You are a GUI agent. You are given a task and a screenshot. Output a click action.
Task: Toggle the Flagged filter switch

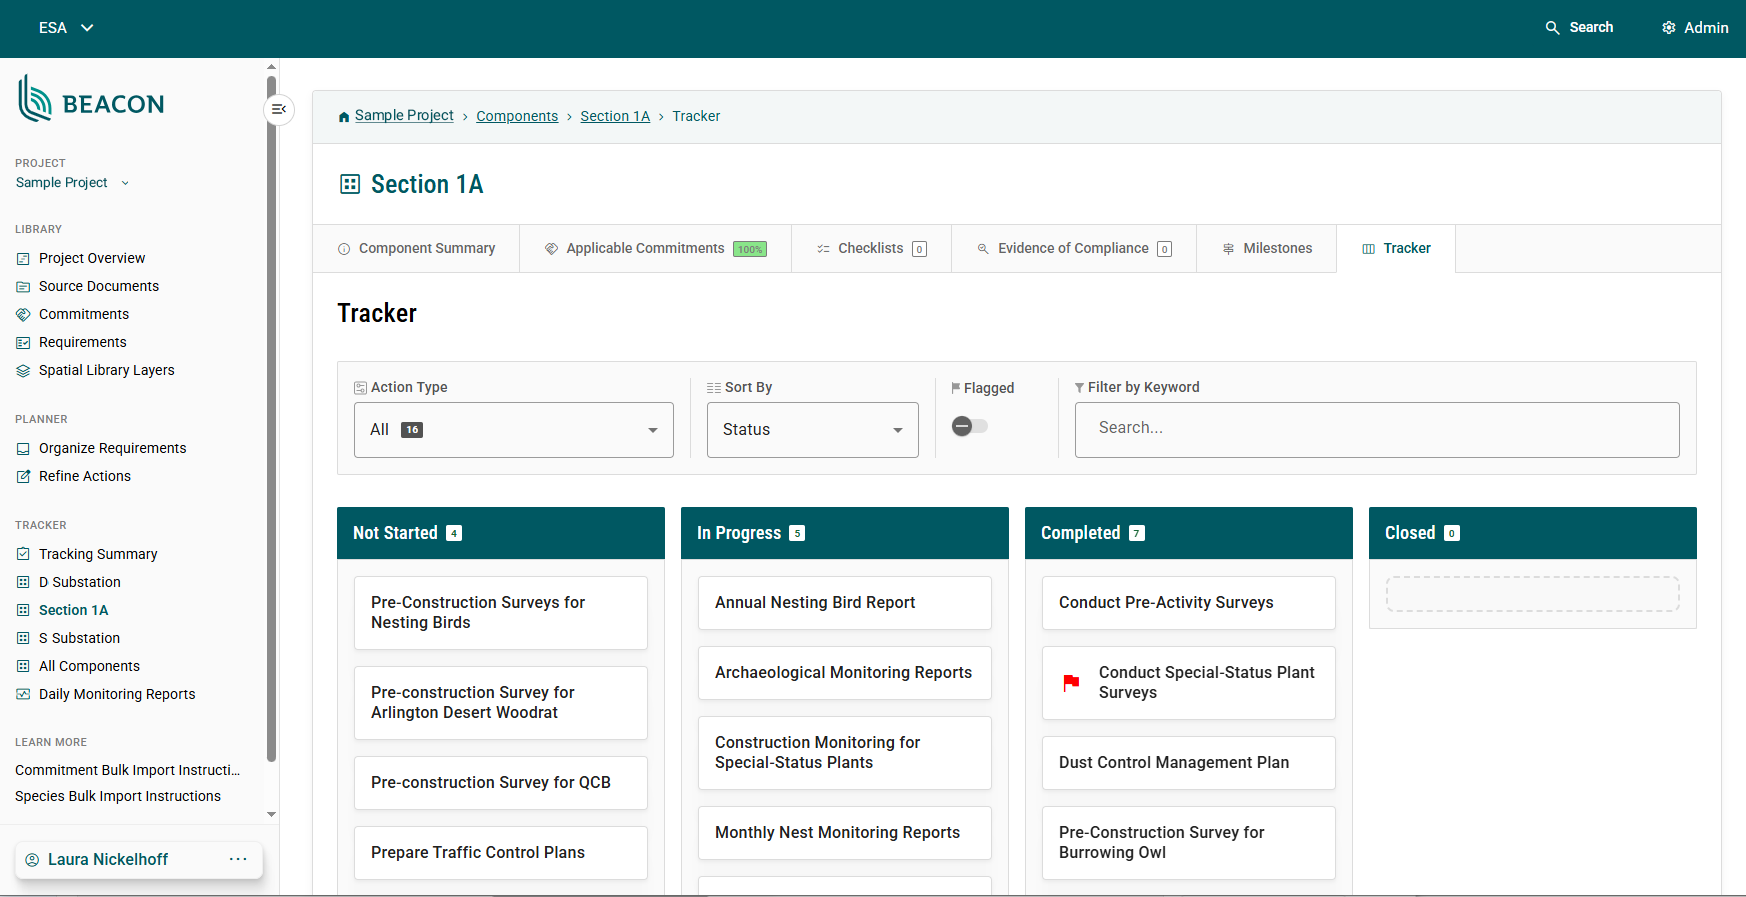[x=969, y=427]
